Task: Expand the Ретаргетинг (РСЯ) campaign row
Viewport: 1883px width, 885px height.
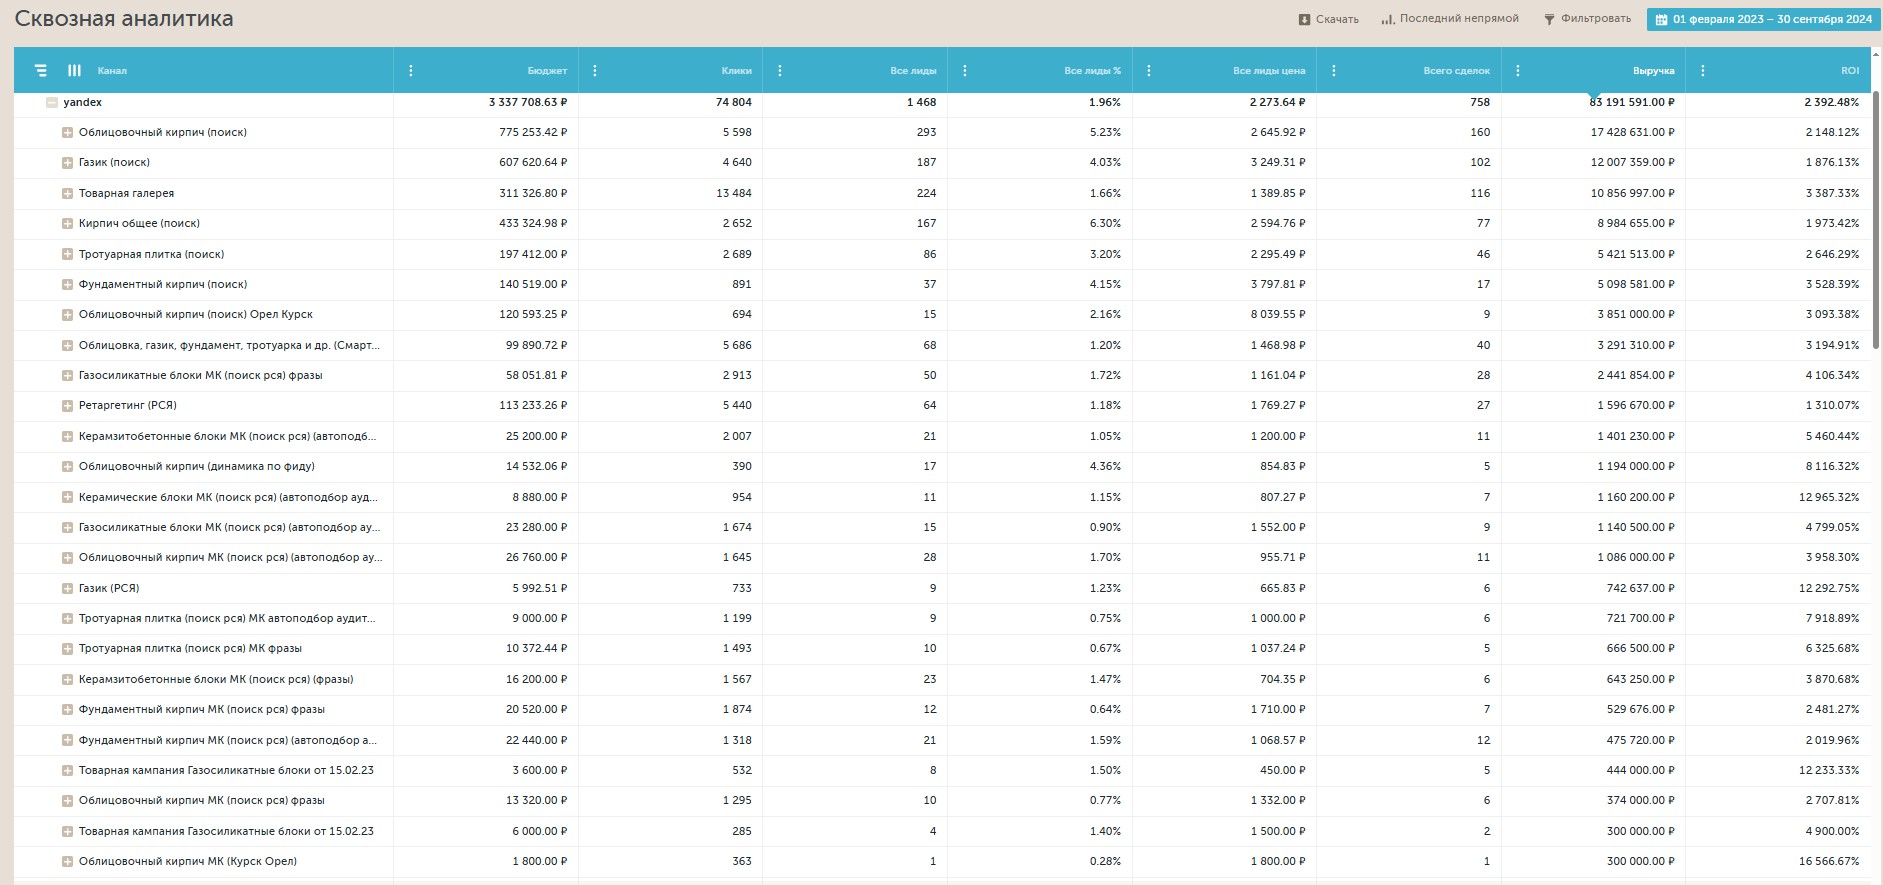Action: click(67, 406)
